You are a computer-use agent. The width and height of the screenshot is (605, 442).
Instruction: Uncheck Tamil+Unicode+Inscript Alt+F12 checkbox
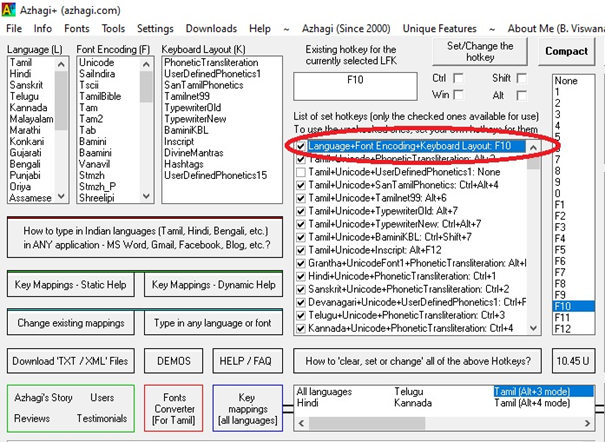tap(301, 250)
